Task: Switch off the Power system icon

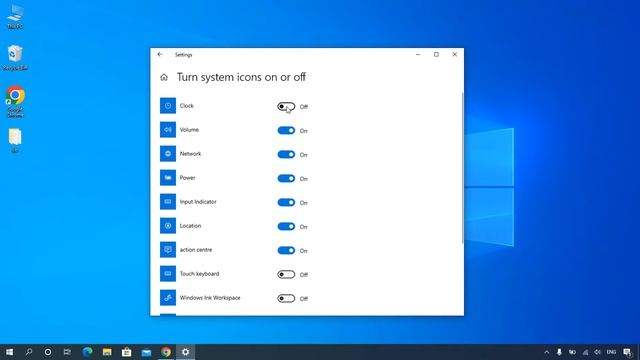Action: coord(286,178)
